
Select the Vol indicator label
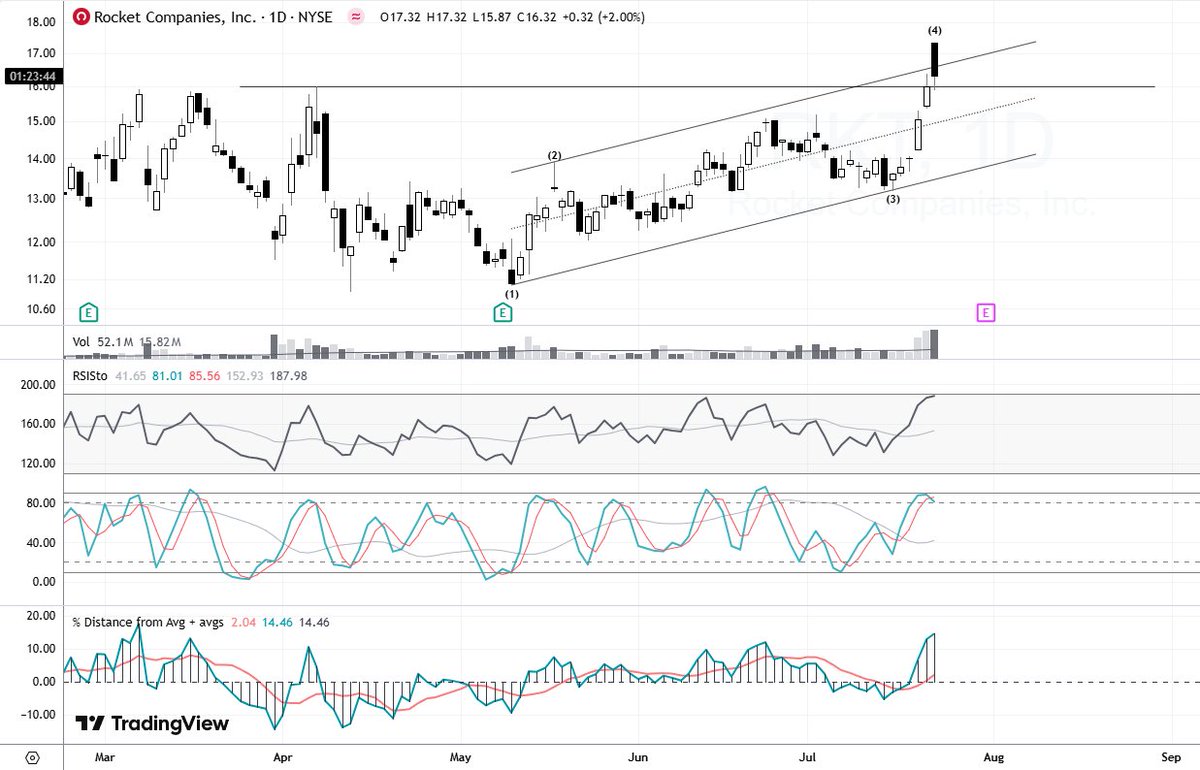pos(81,342)
